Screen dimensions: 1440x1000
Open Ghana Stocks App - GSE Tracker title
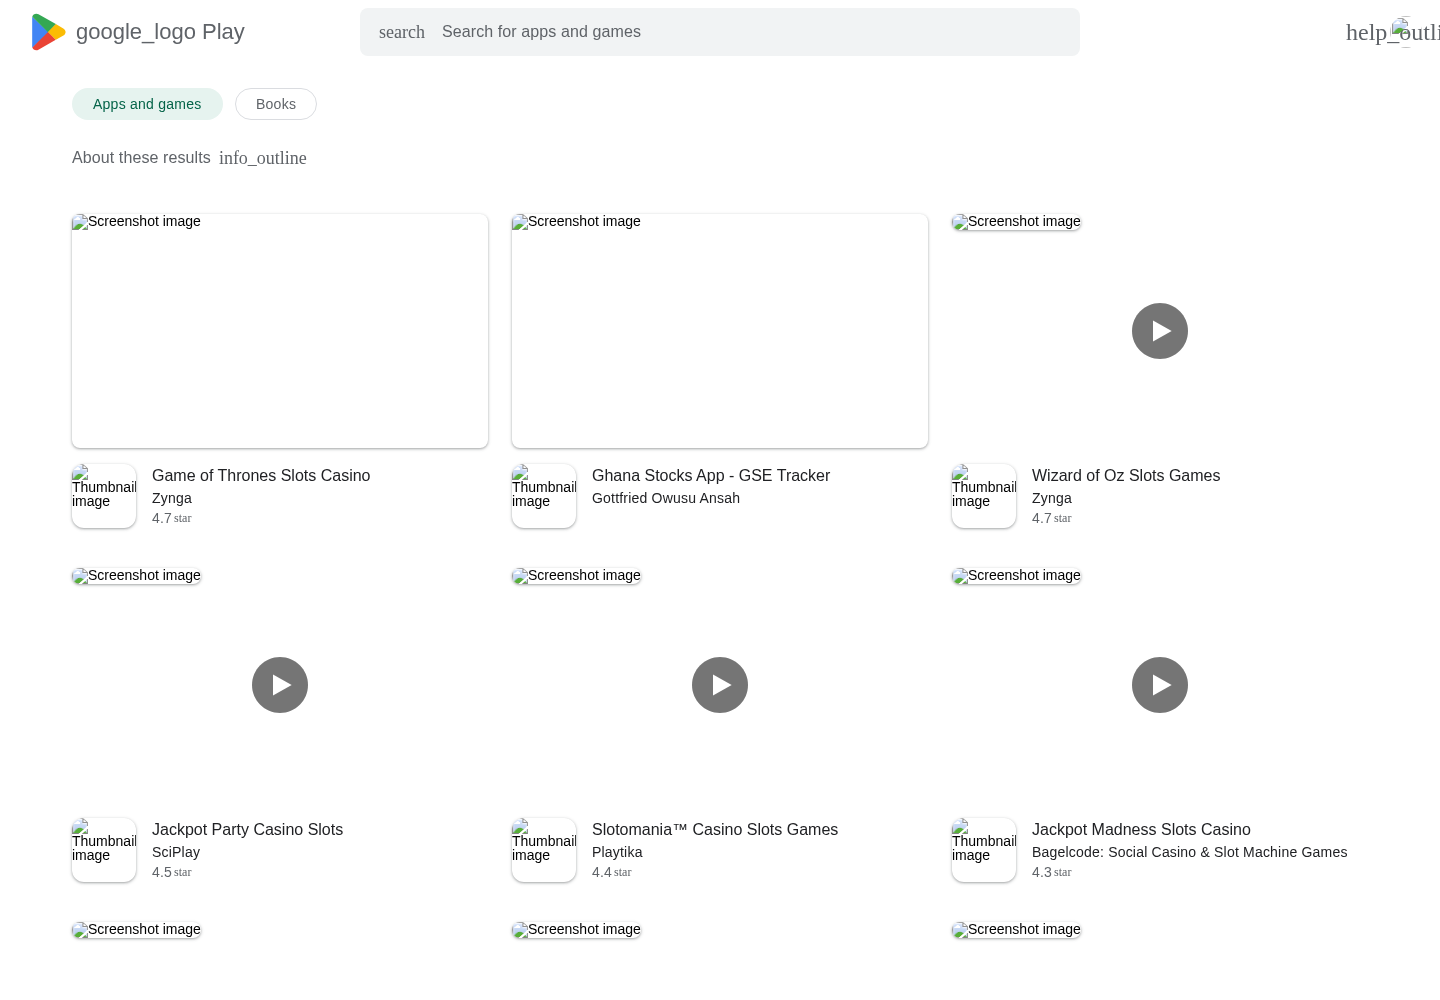pos(711,476)
